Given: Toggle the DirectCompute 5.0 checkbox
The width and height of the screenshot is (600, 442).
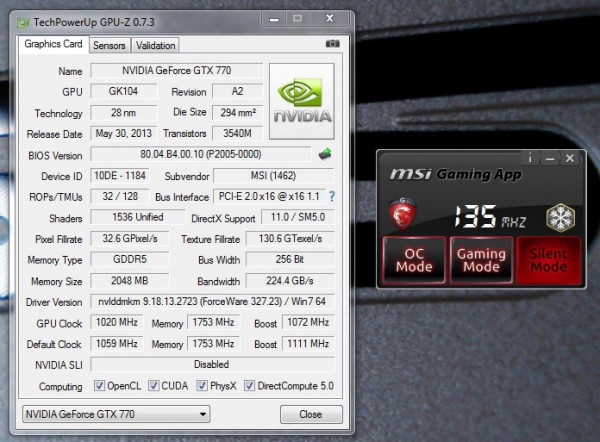Looking at the screenshot, I should click(249, 385).
